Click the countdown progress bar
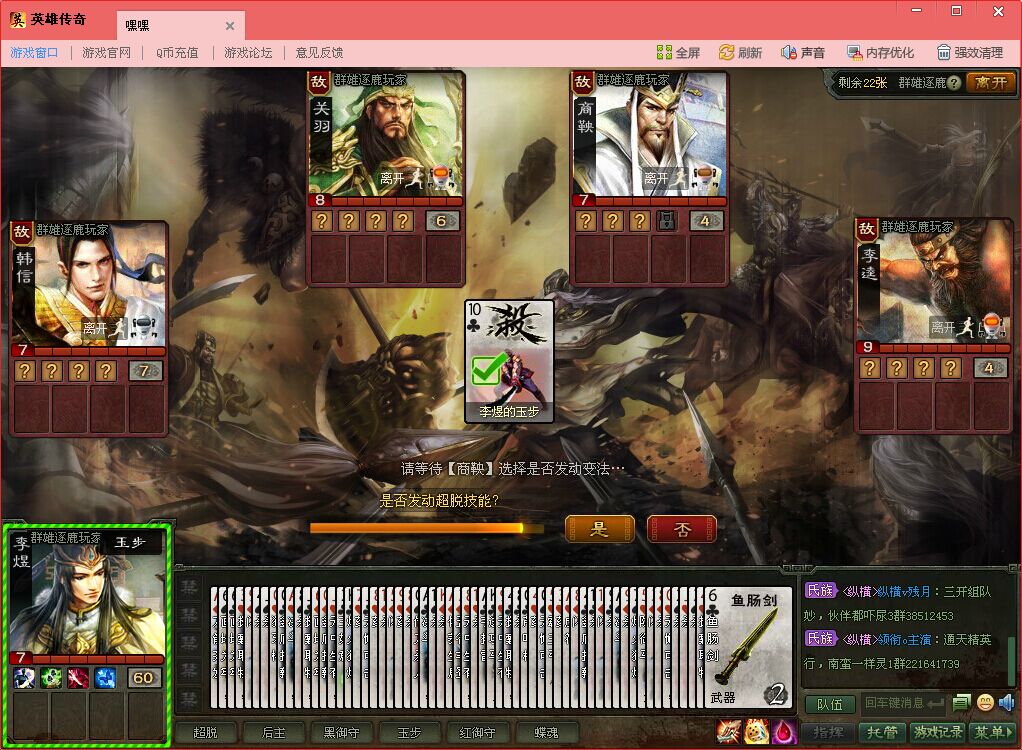Viewport: 1022px width, 750px height. coord(427,528)
